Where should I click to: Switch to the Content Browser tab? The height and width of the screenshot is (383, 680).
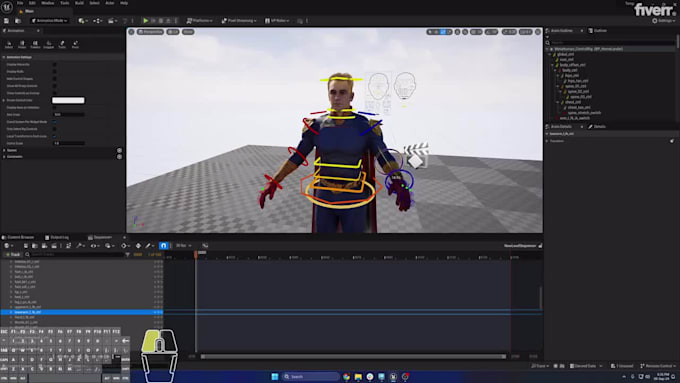pos(18,237)
